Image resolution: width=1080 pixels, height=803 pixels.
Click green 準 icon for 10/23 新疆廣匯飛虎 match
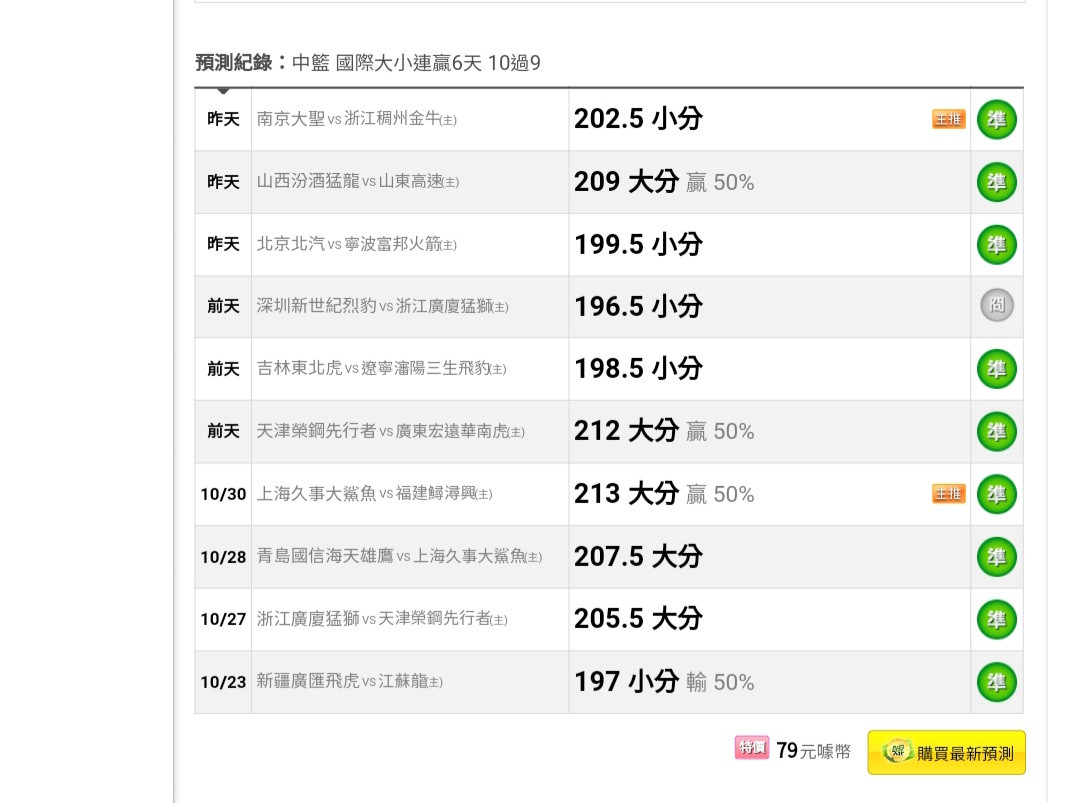pyautogui.click(x=997, y=682)
